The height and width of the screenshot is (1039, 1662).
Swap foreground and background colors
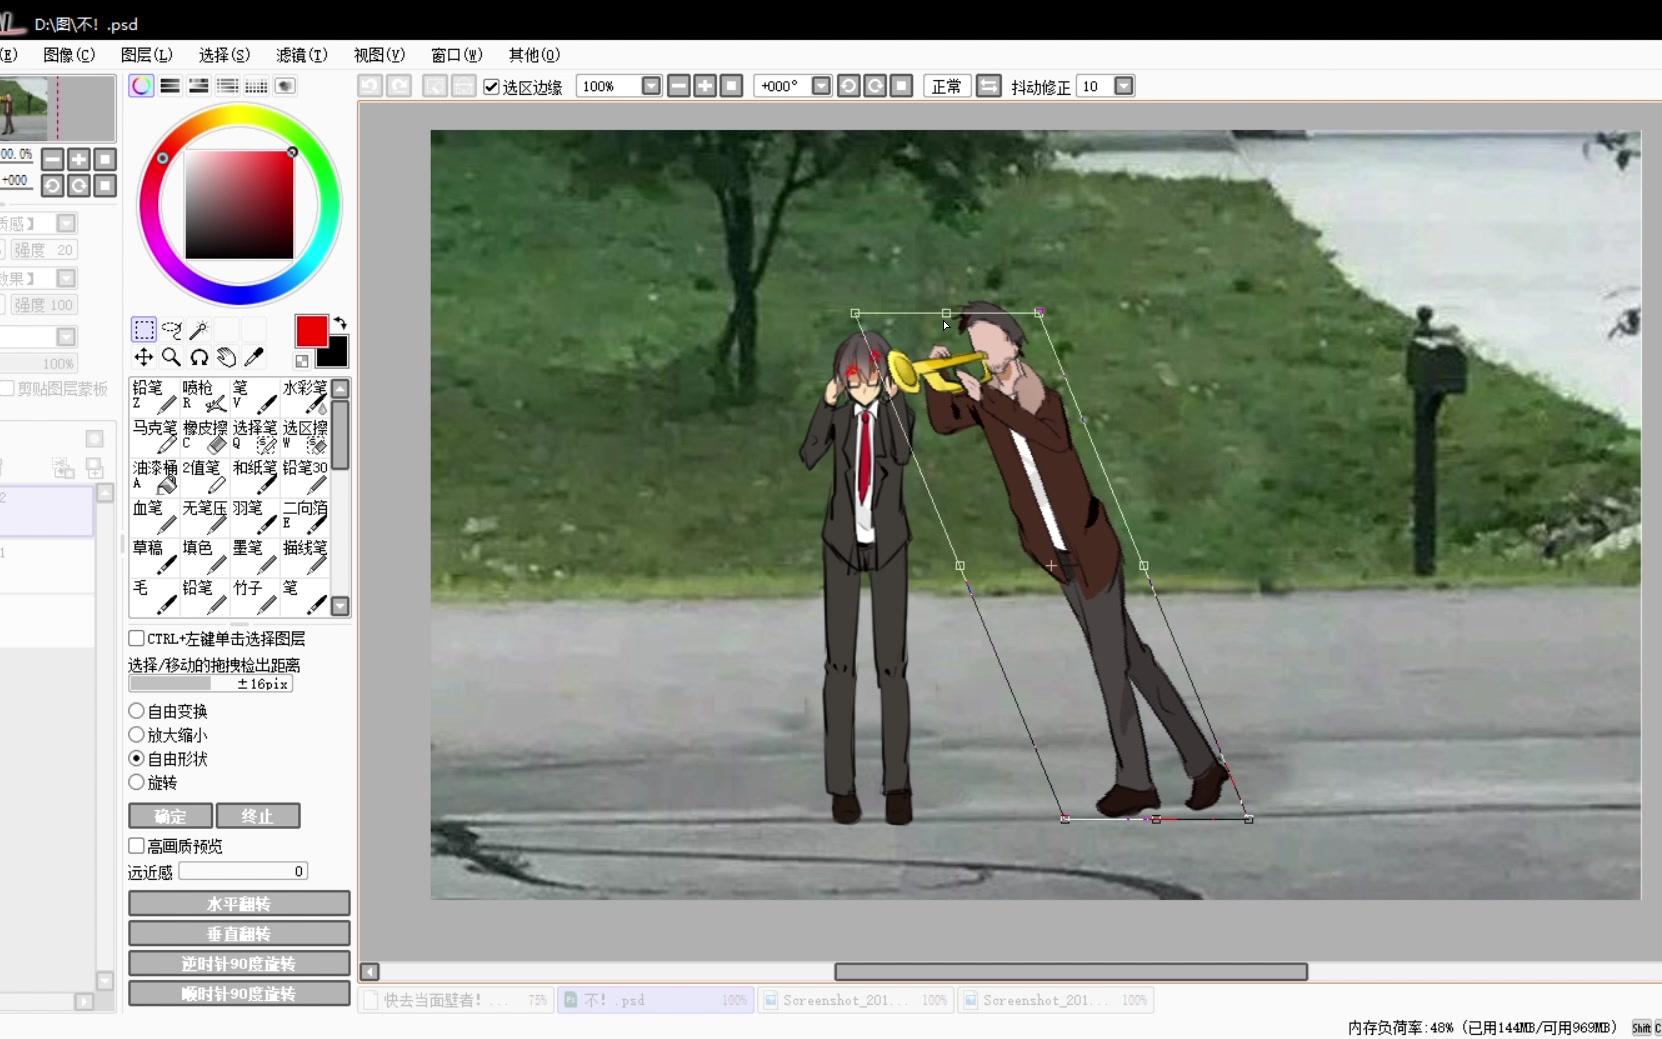coord(340,323)
